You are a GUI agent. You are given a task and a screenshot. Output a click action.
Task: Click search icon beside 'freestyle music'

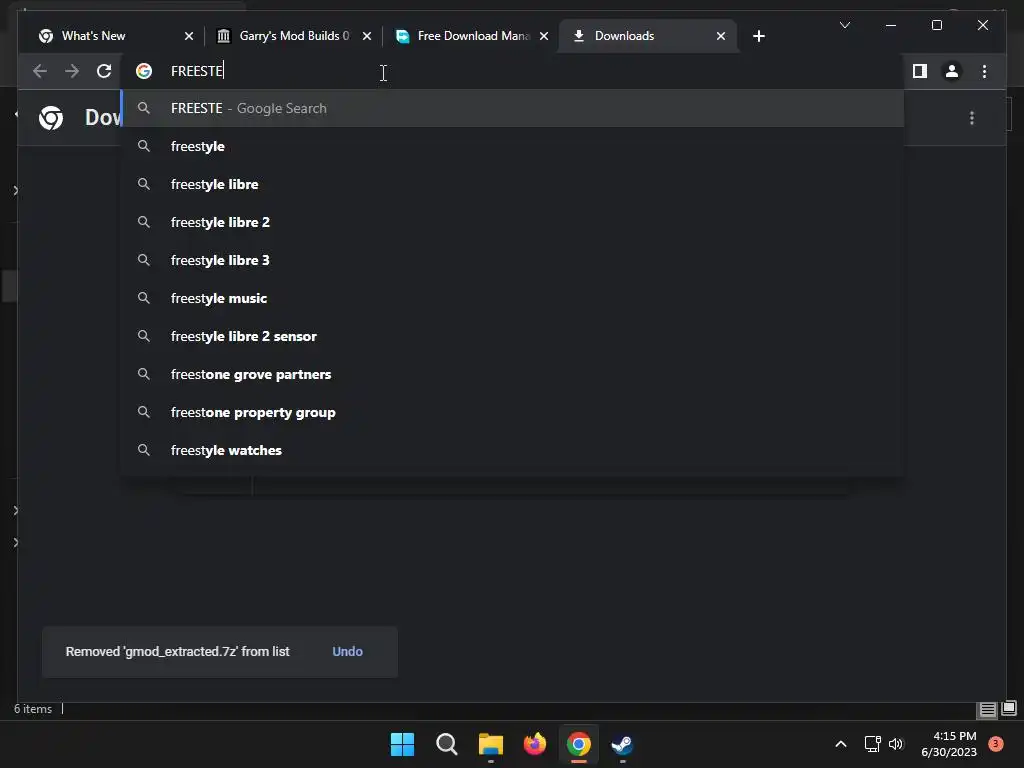tap(144, 298)
